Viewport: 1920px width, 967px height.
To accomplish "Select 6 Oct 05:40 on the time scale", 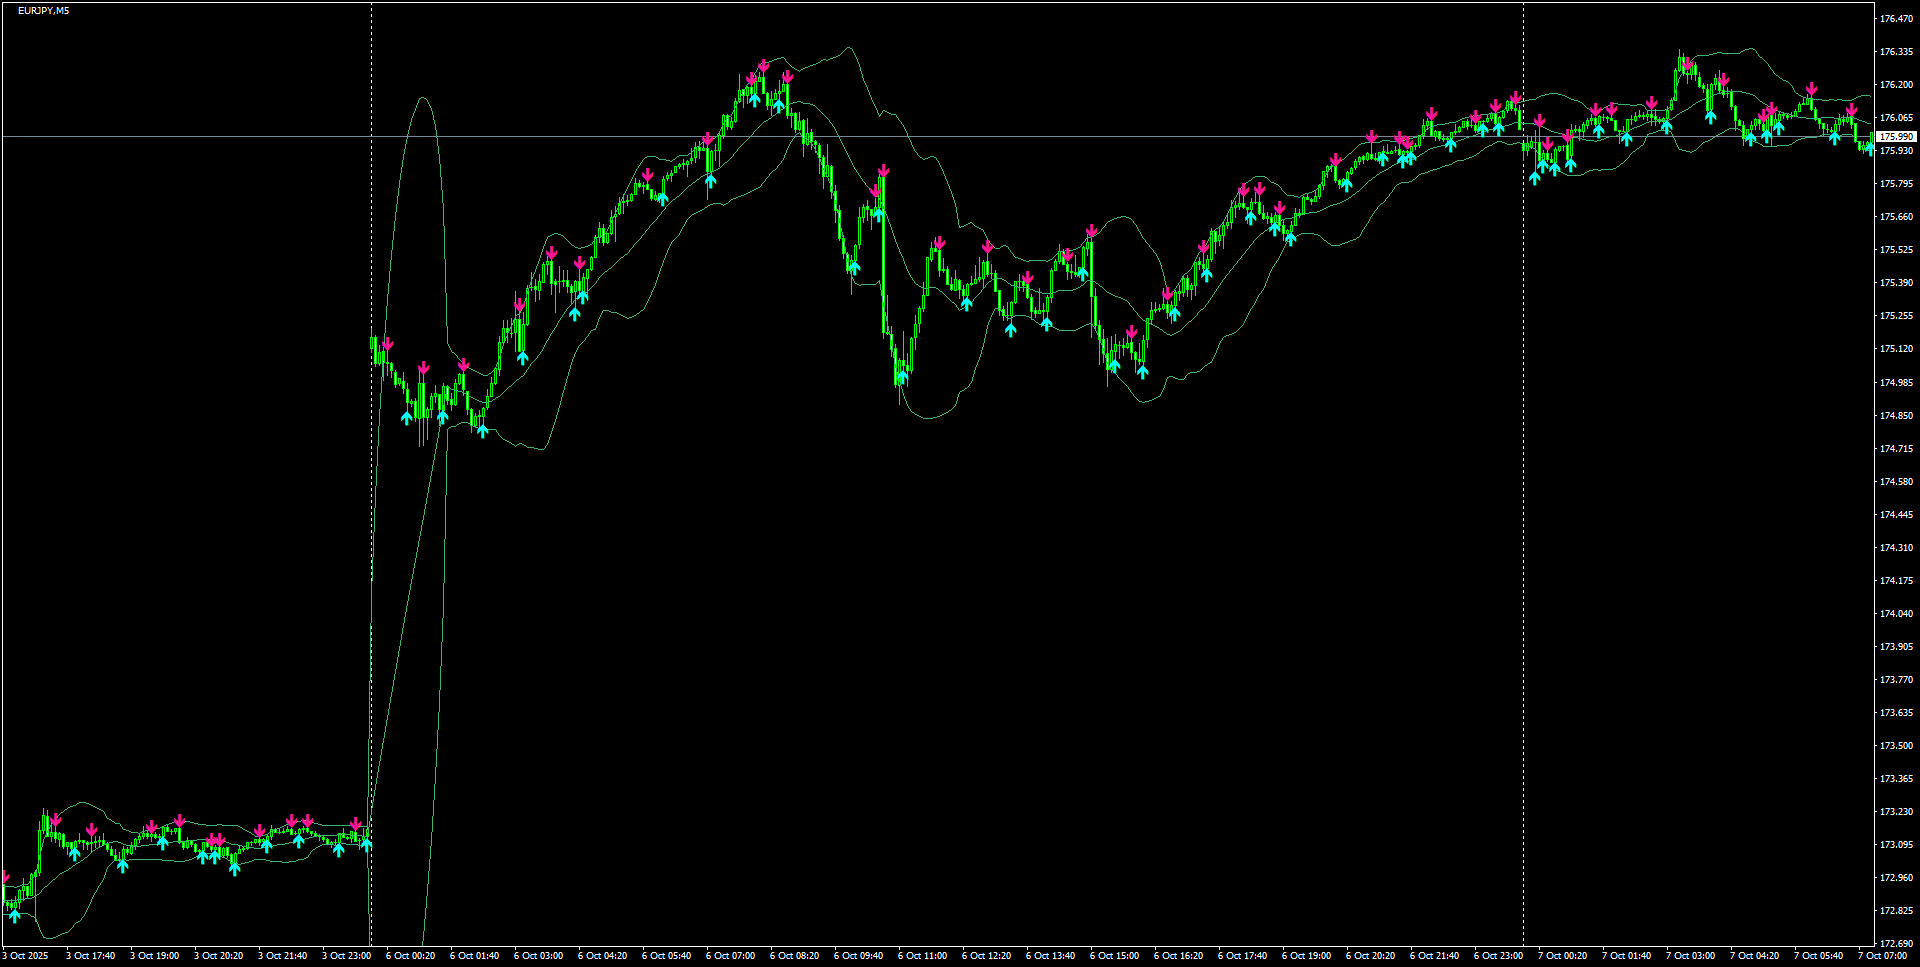I will [x=666, y=956].
